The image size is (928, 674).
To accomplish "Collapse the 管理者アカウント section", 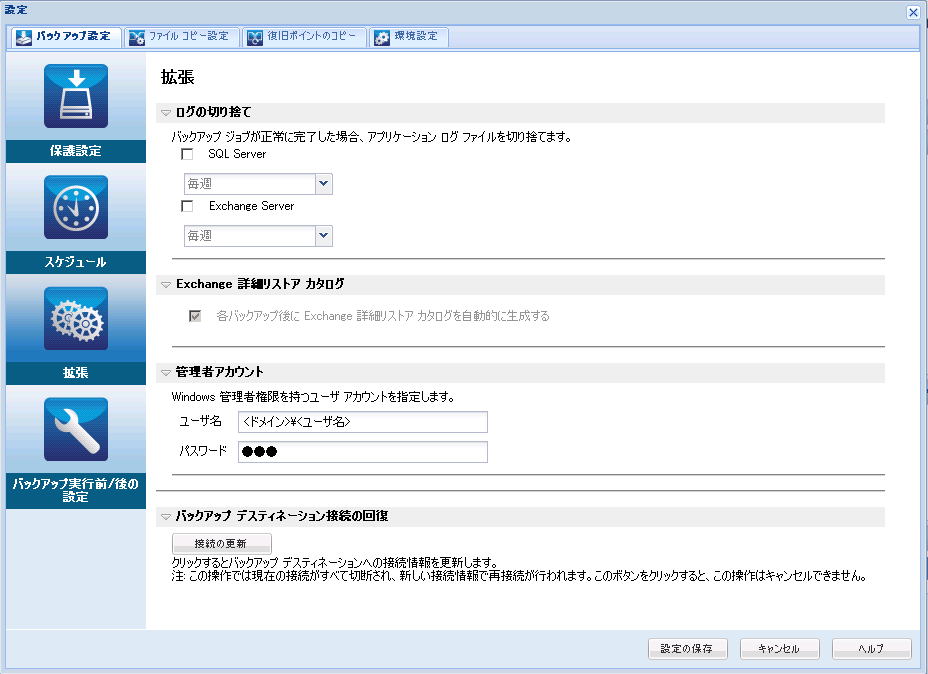I will click(166, 372).
